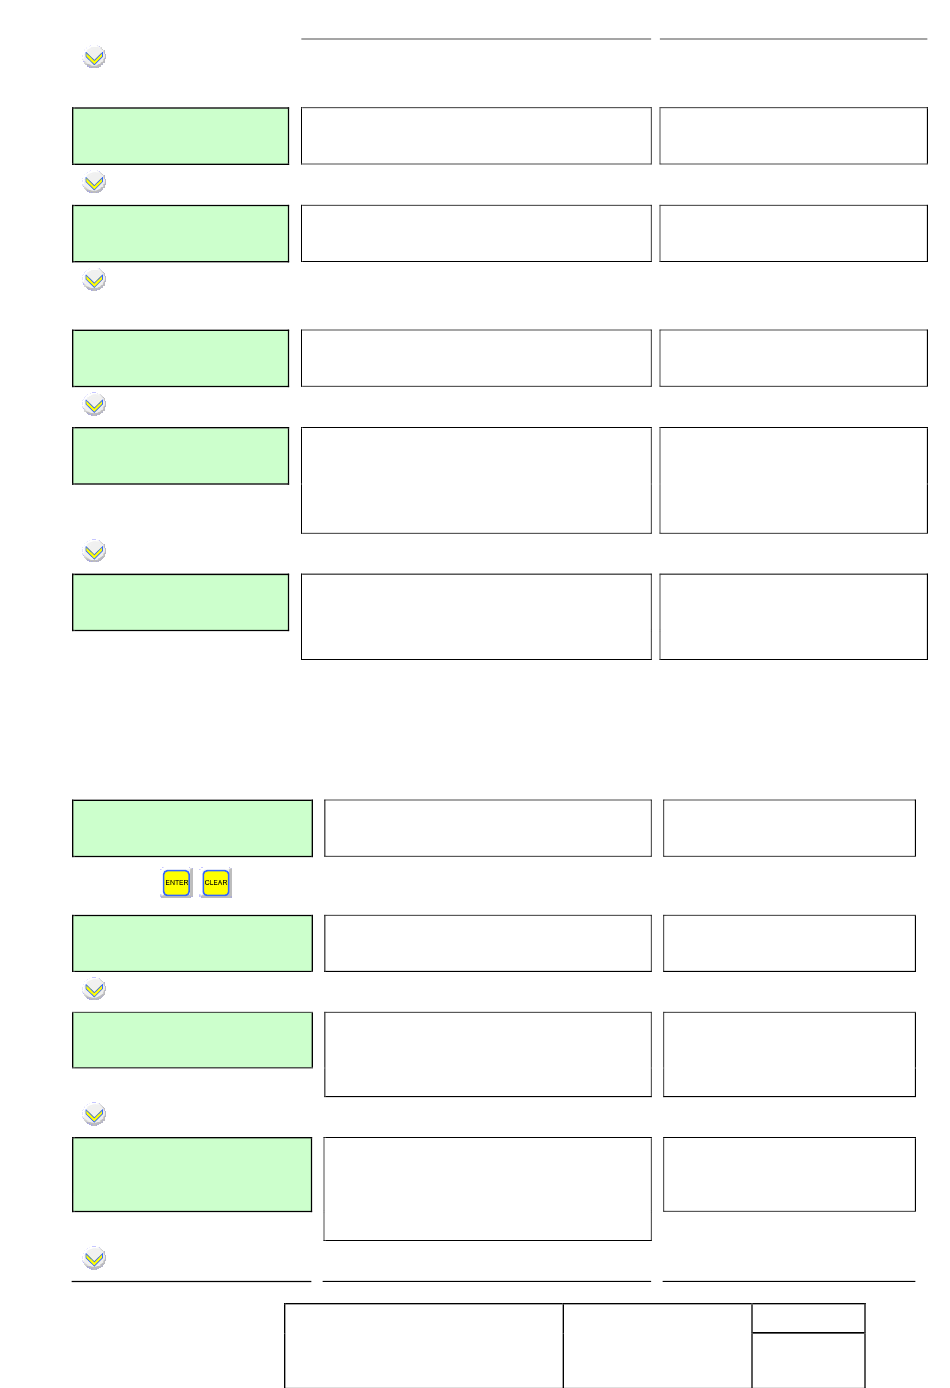Click the down-arrow chevron below the fourth green display
Screen dimensions: 950x1388
94,551
